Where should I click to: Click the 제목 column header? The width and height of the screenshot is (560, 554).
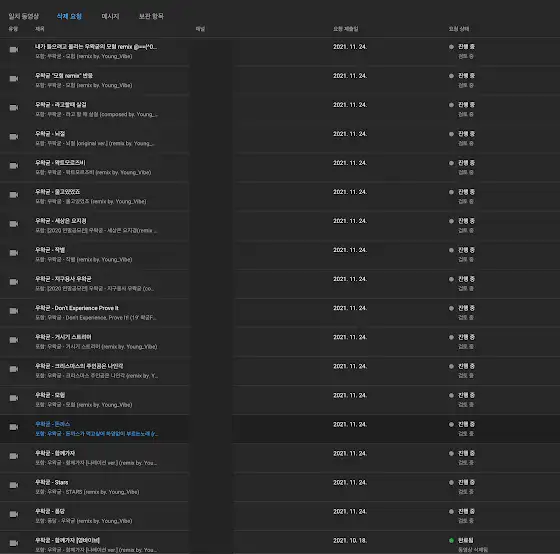pos(40,29)
